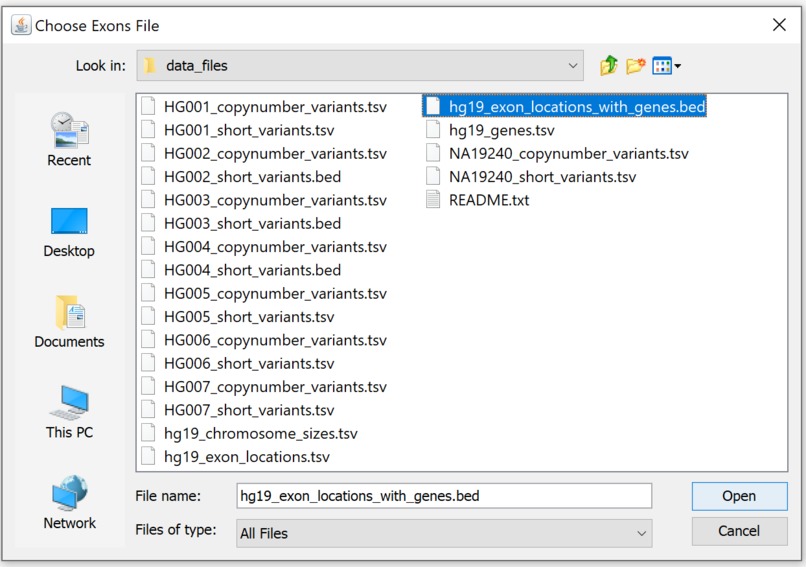Go to Desktop in sidebar
Image resolution: width=806 pixels, height=567 pixels.
69,232
